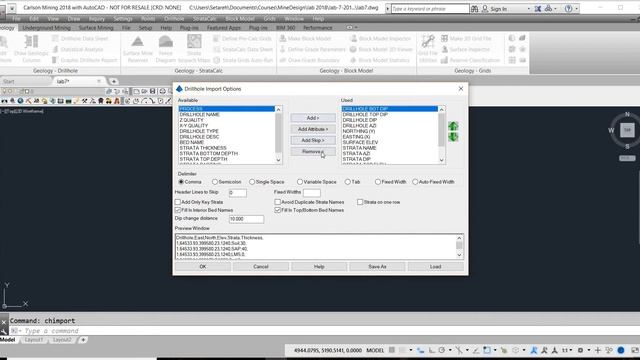This screenshot has height=360, width=640.
Task: Enable Strata on one row checkbox
Action: 360,202
